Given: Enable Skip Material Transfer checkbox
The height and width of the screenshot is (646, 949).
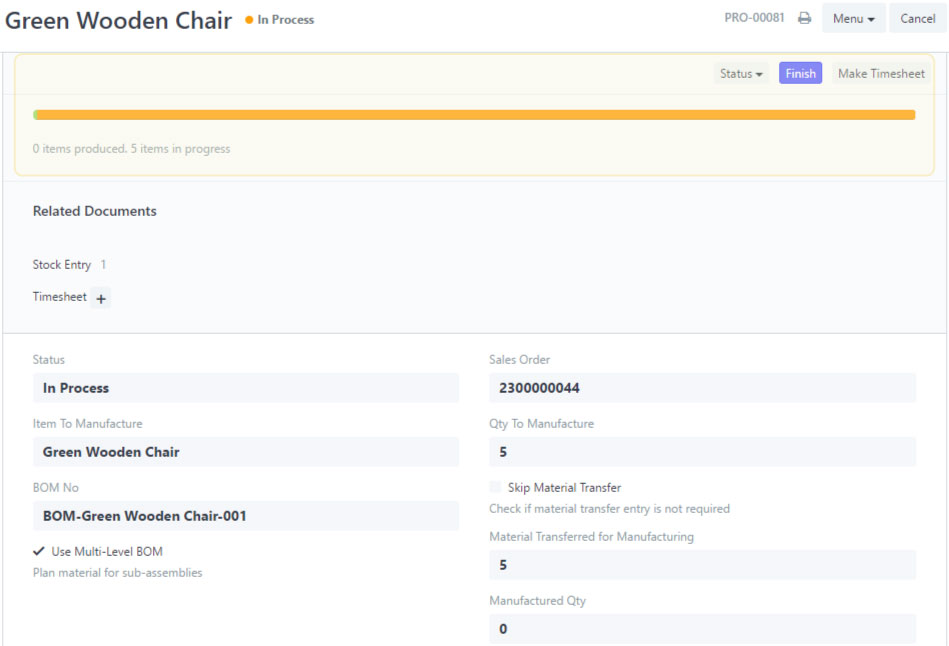Looking at the screenshot, I should 495,487.
